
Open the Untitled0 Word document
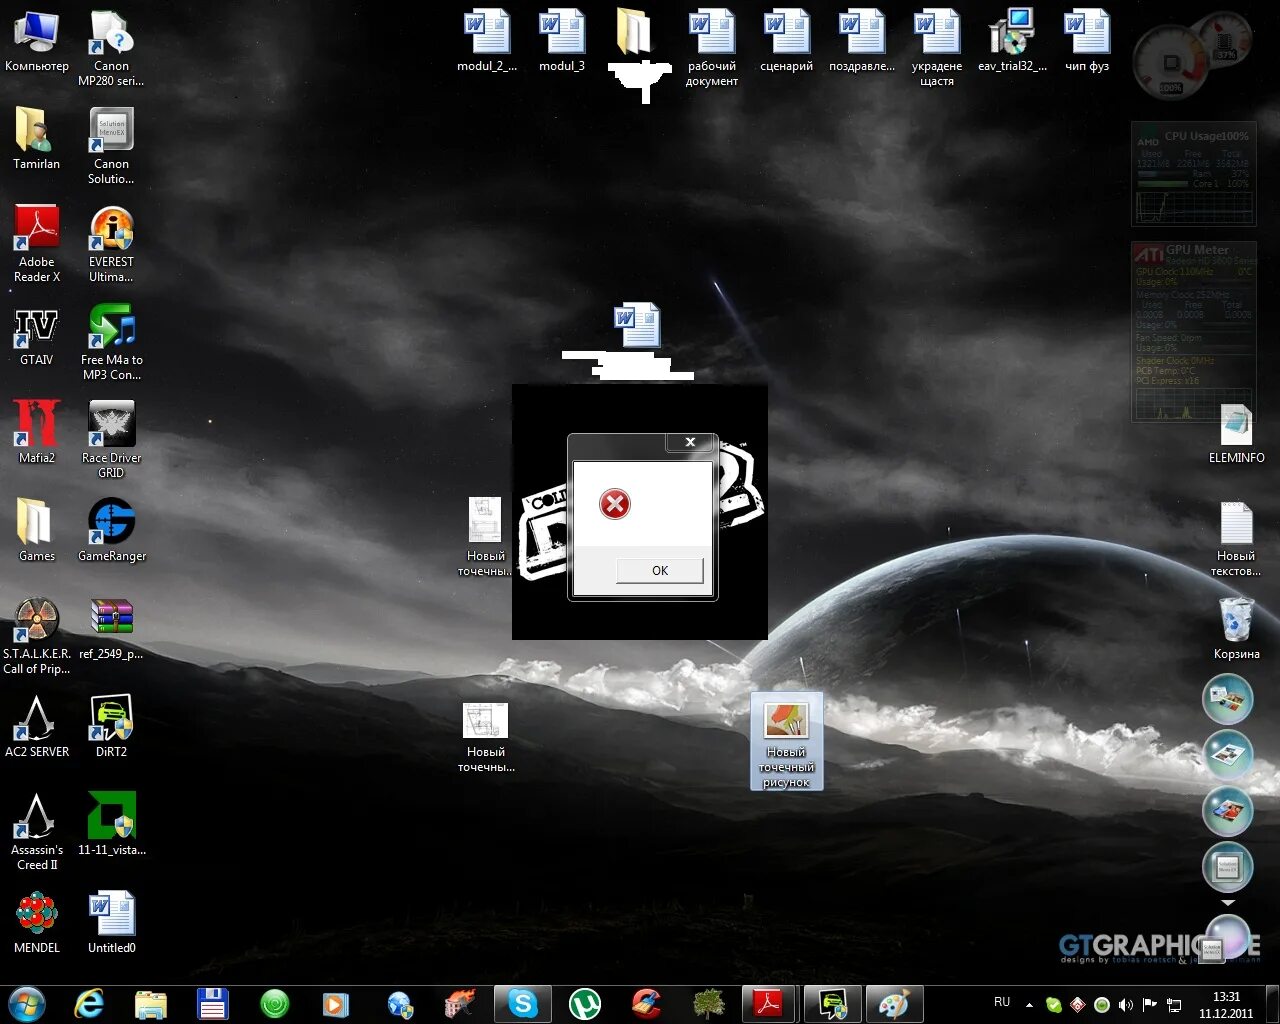(111, 923)
